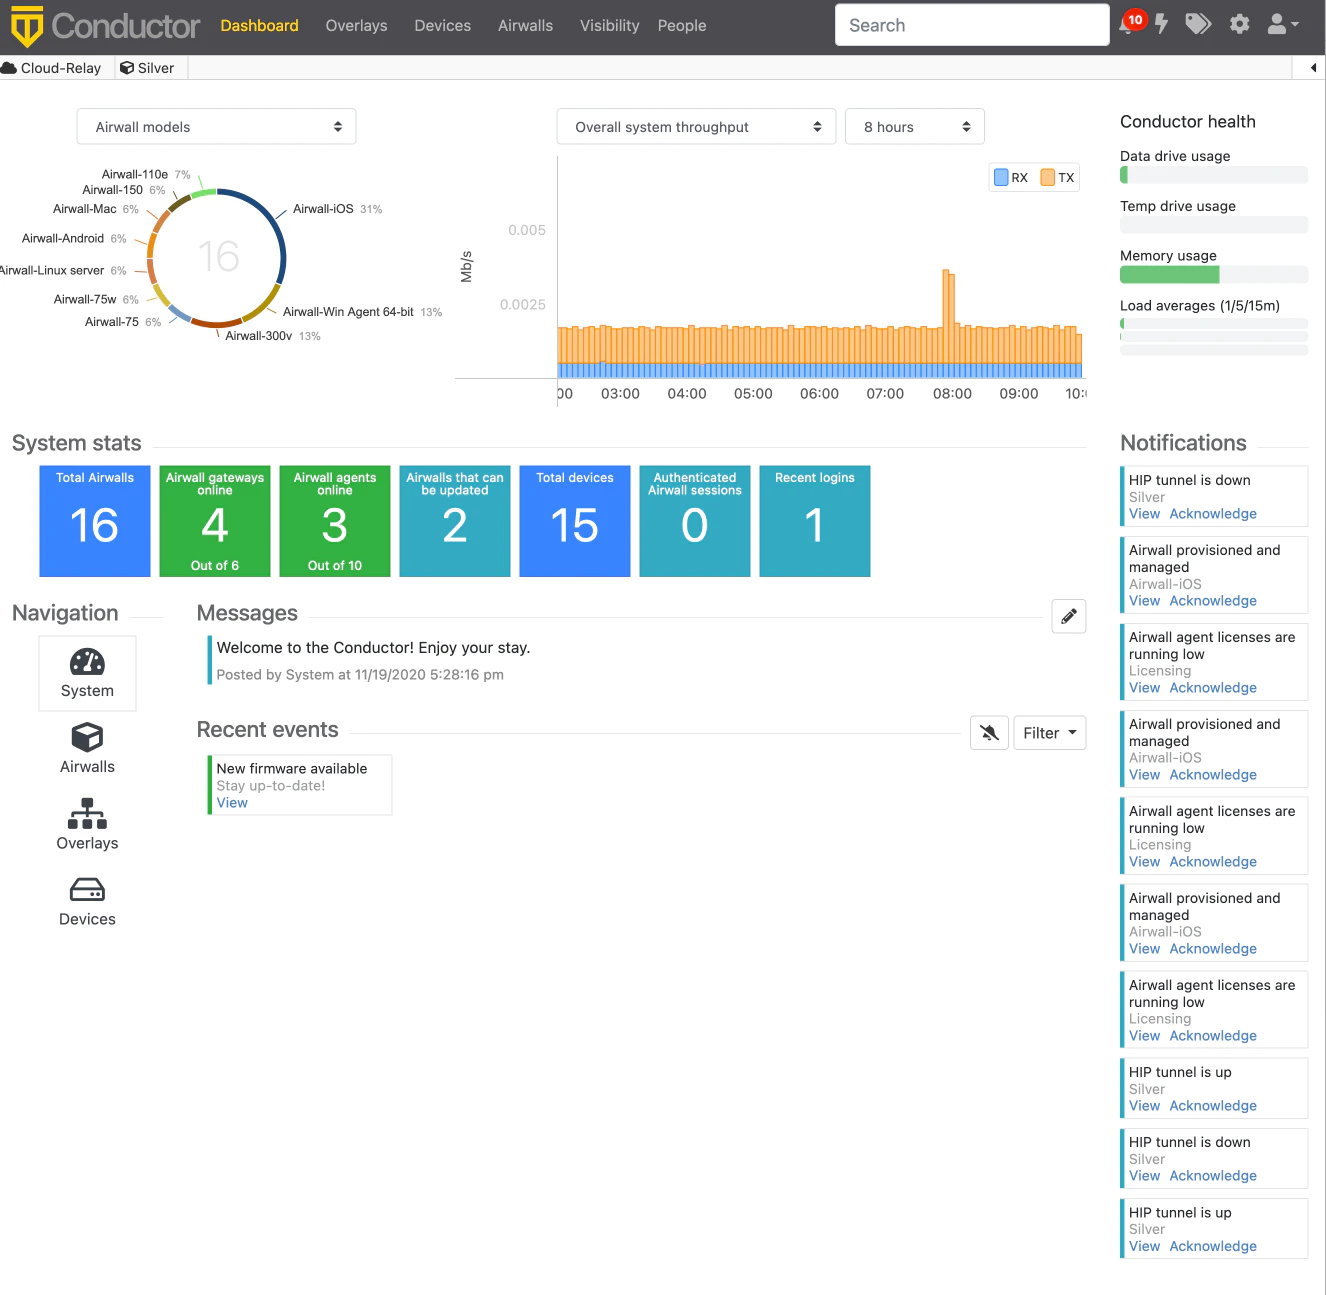Click the Airwall-150 chart label

click(x=124, y=190)
